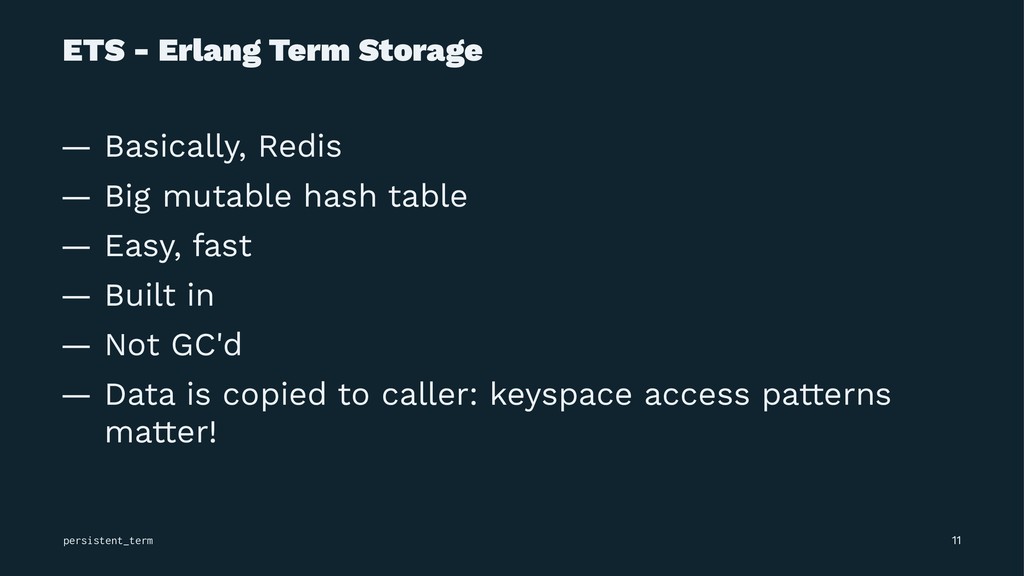Viewport: 1024px width, 576px height.
Task: Click the Big mutable hash table bullet
Action: [286, 197]
